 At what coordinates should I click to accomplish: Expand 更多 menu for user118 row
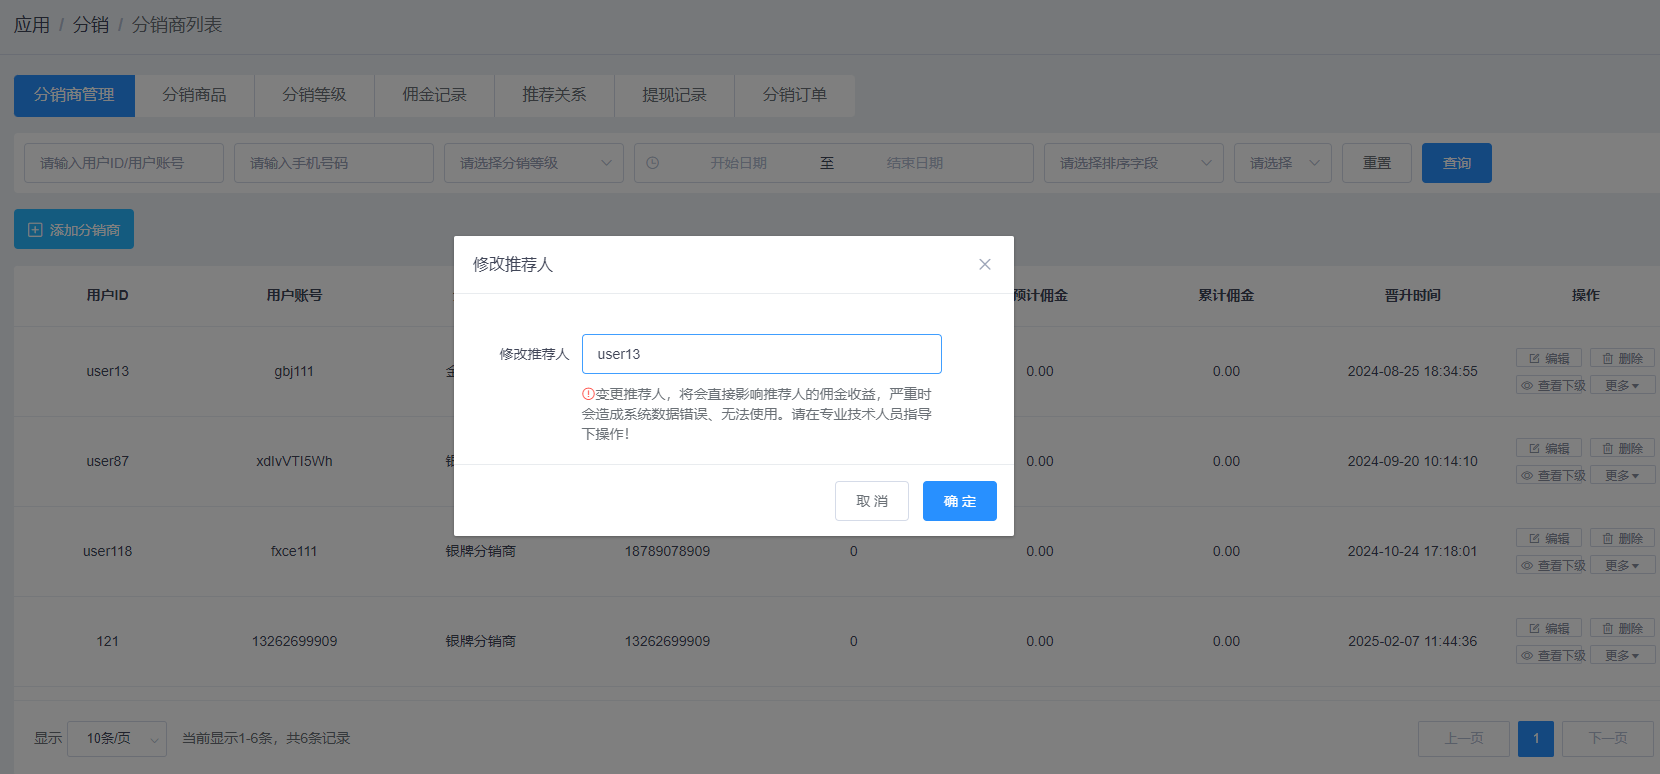click(x=1622, y=566)
